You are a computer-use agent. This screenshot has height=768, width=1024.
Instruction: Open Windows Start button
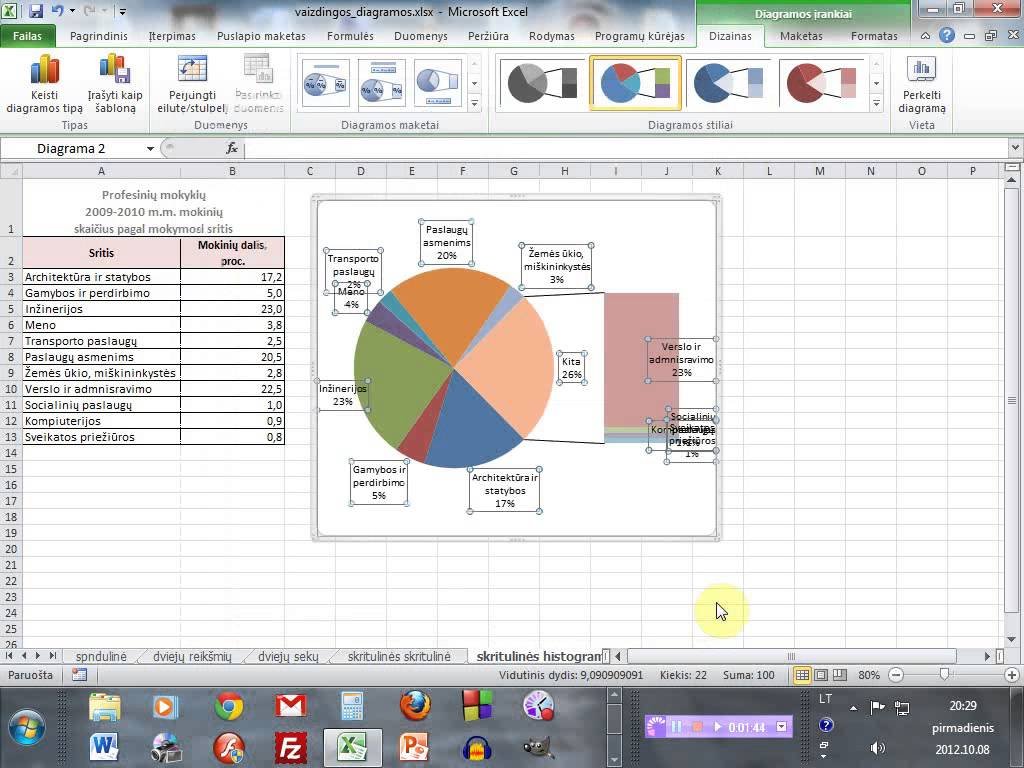(27, 728)
